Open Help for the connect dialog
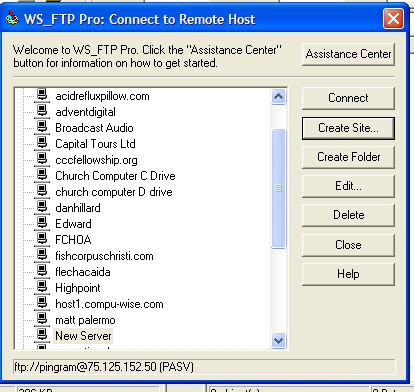 click(348, 274)
